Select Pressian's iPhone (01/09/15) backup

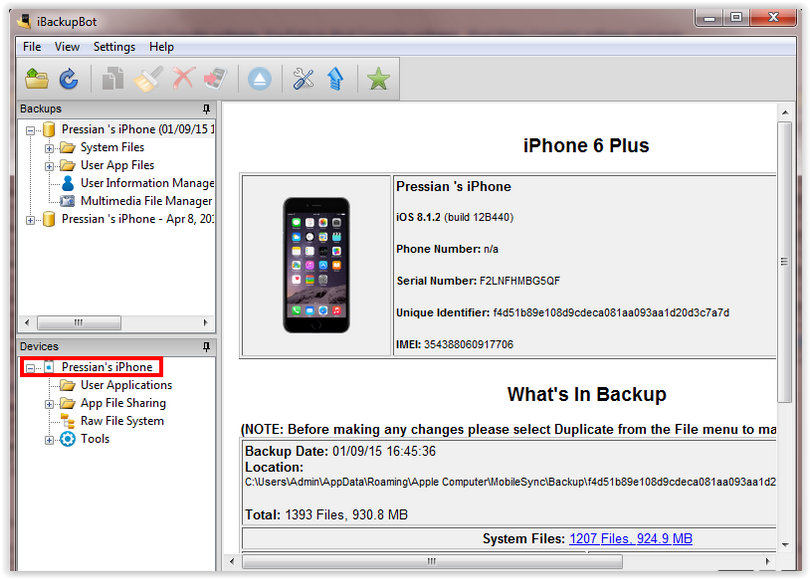coord(137,129)
